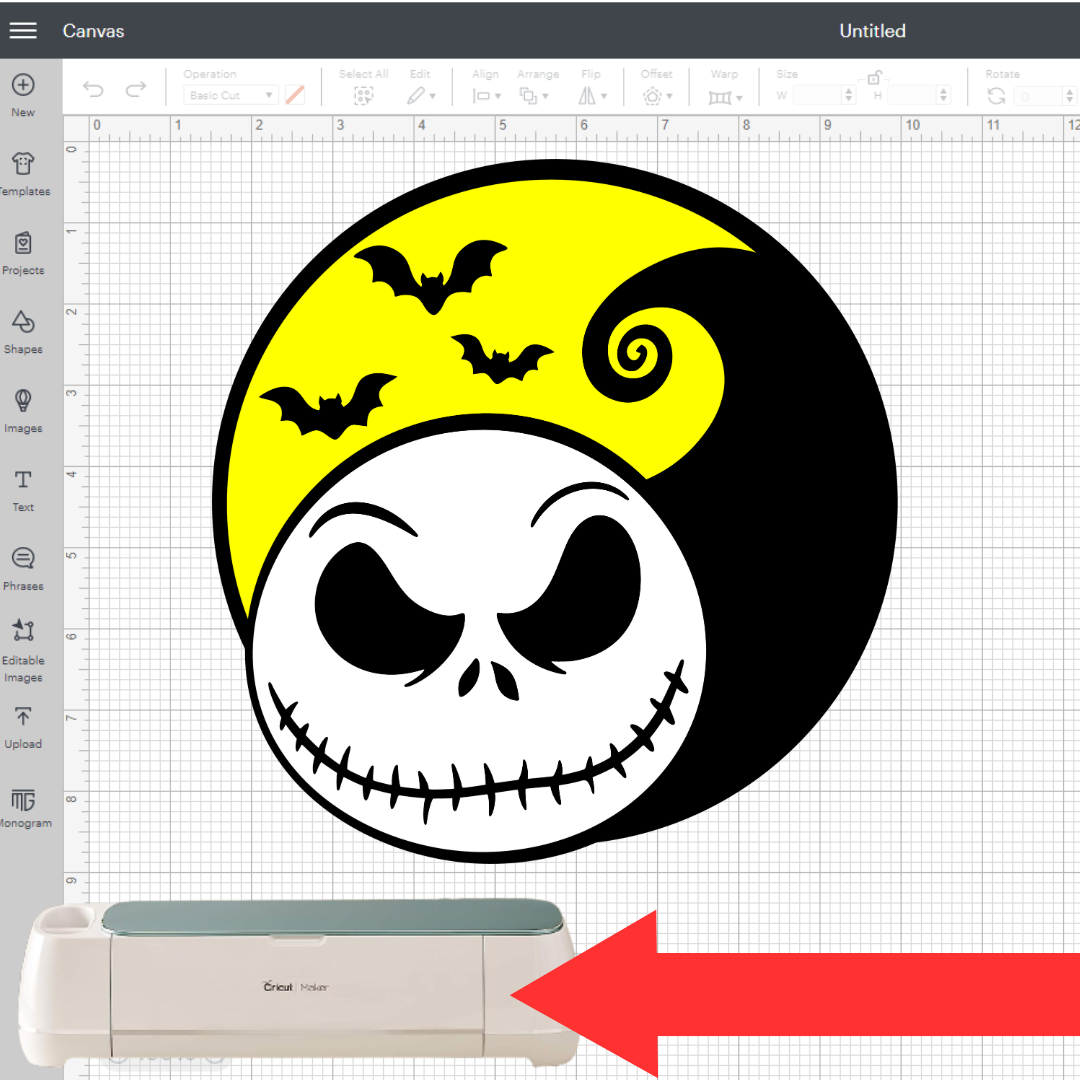Click the Flip mirror icon

point(587,96)
